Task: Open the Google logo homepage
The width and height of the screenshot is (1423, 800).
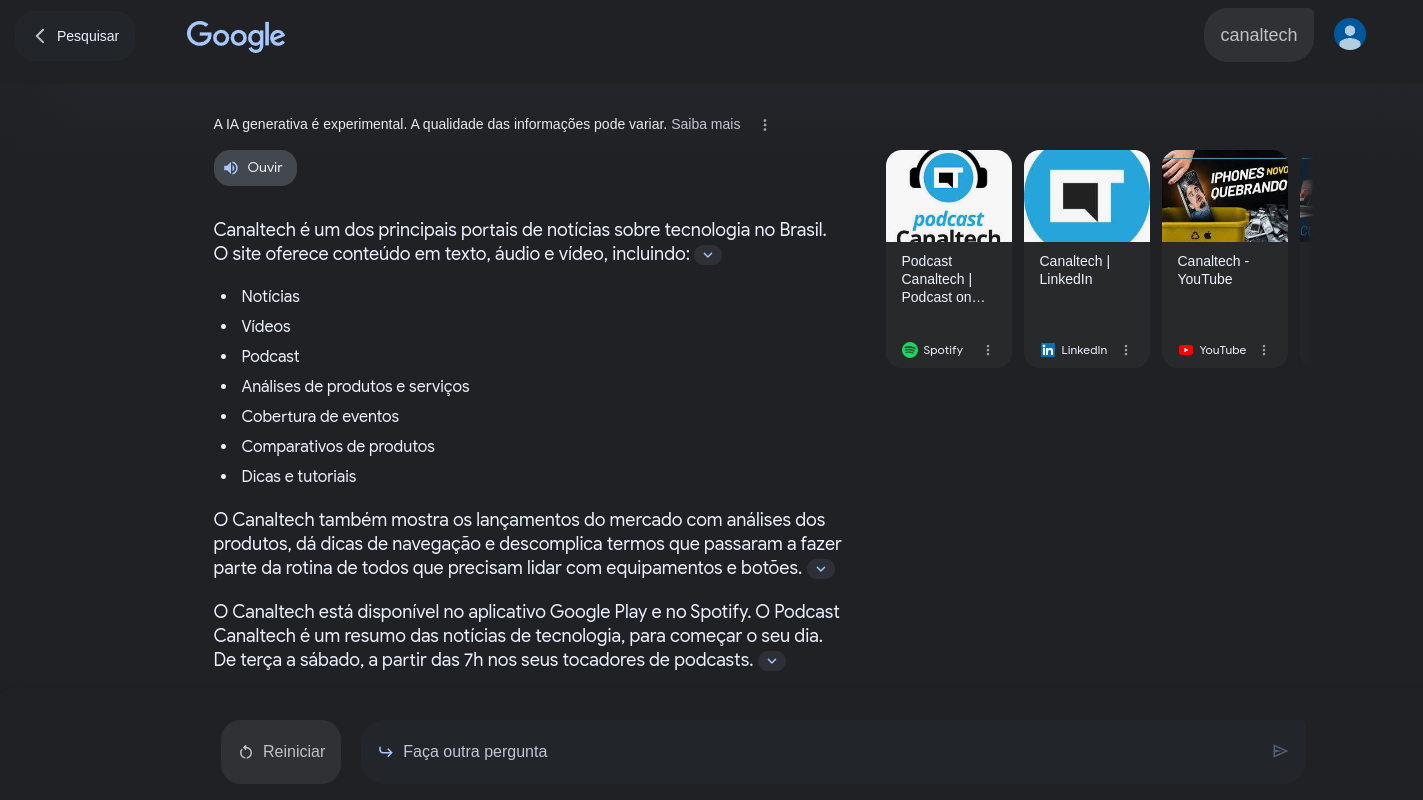Action: pyautogui.click(x=236, y=36)
